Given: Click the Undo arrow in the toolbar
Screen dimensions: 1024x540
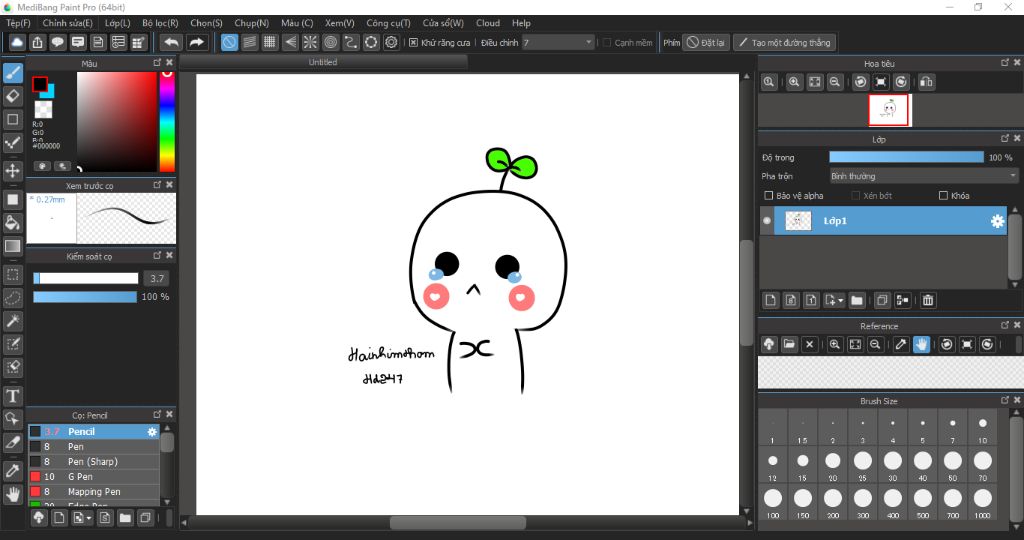Looking at the screenshot, I should (x=172, y=42).
